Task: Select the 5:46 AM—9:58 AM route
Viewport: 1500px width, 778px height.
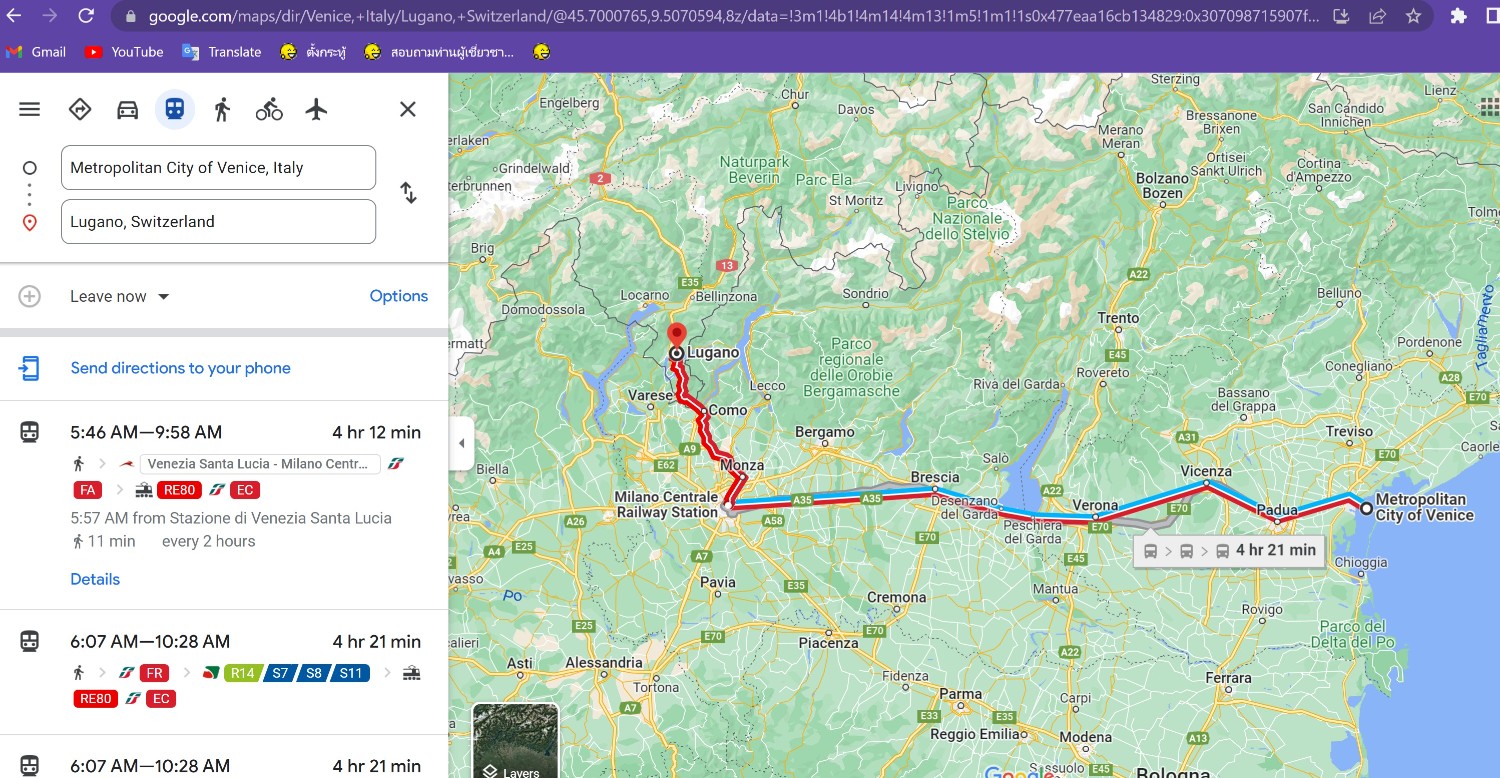Action: [224, 505]
